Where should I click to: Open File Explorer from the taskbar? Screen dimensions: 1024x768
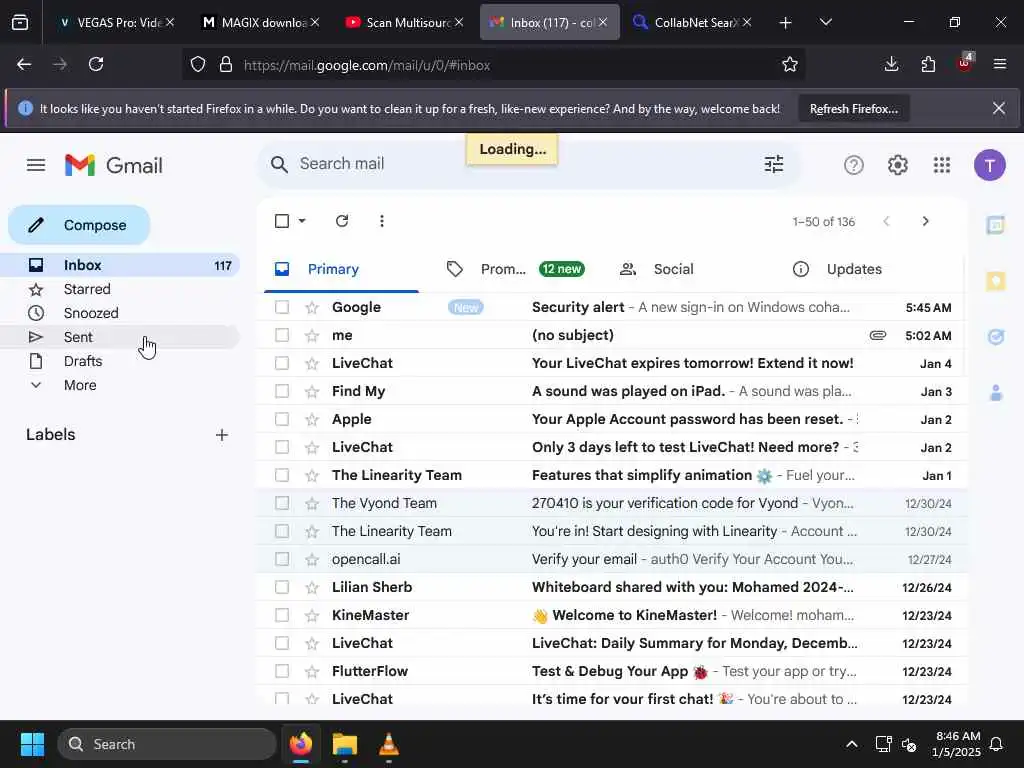pos(345,744)
